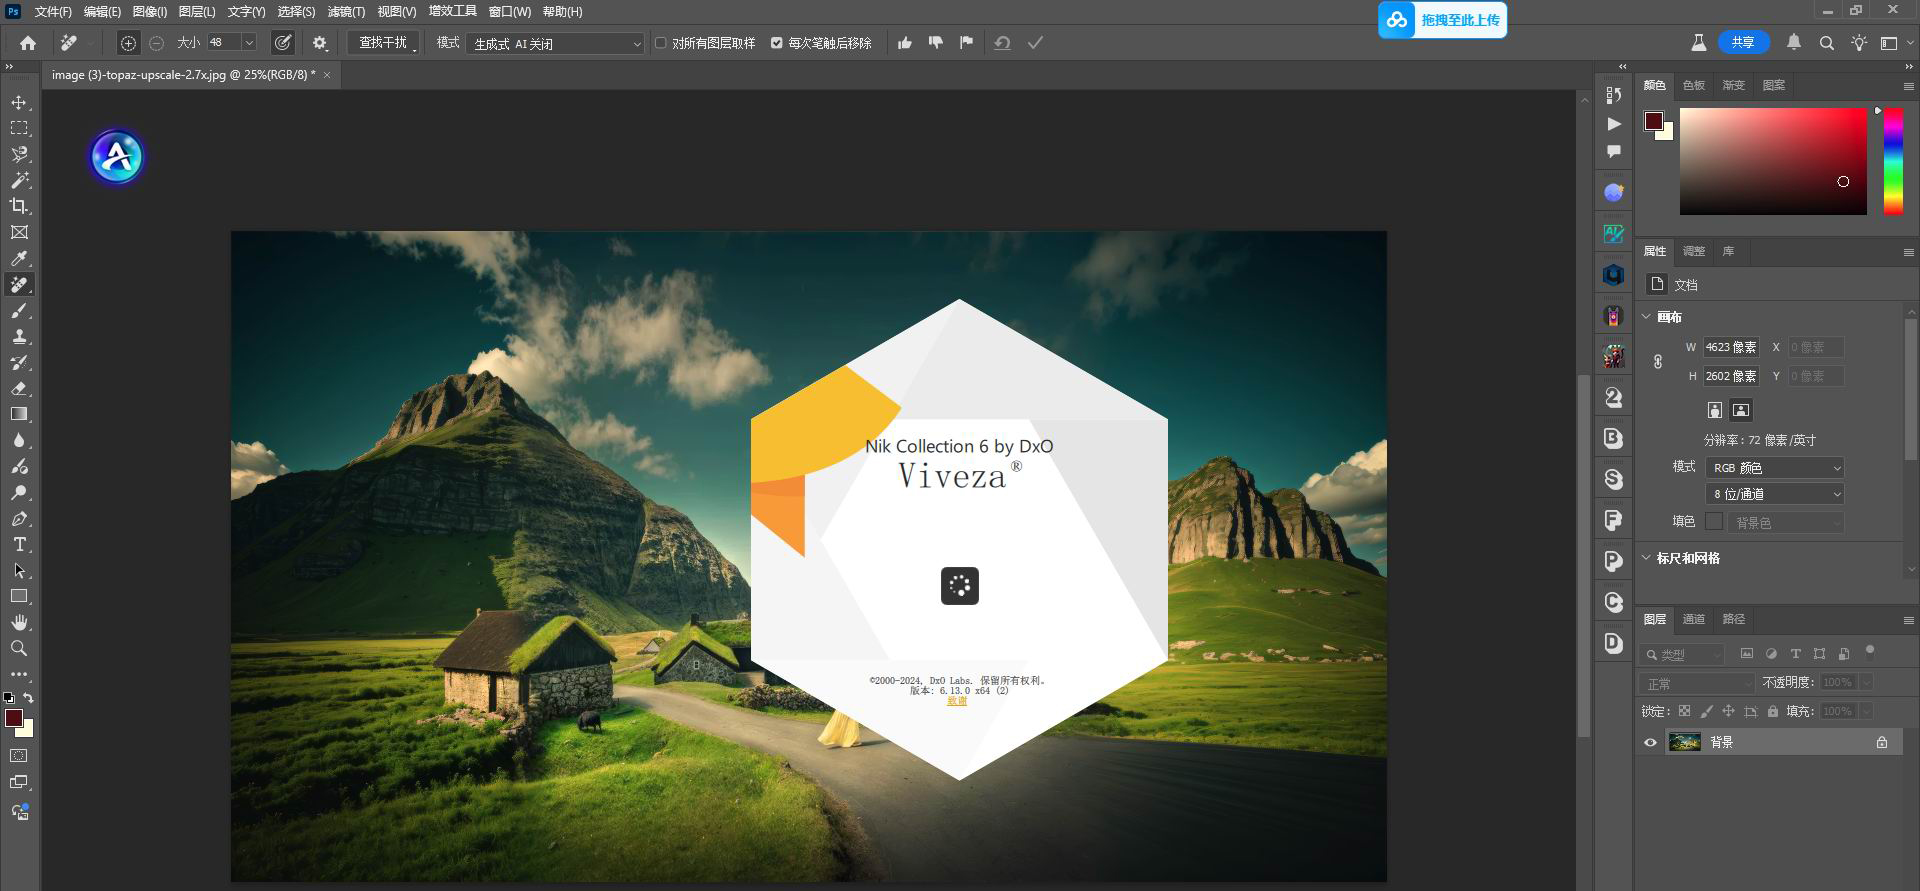1920x891 pixels.
Task: Open the notifications bell
Action: point(1794,43)
